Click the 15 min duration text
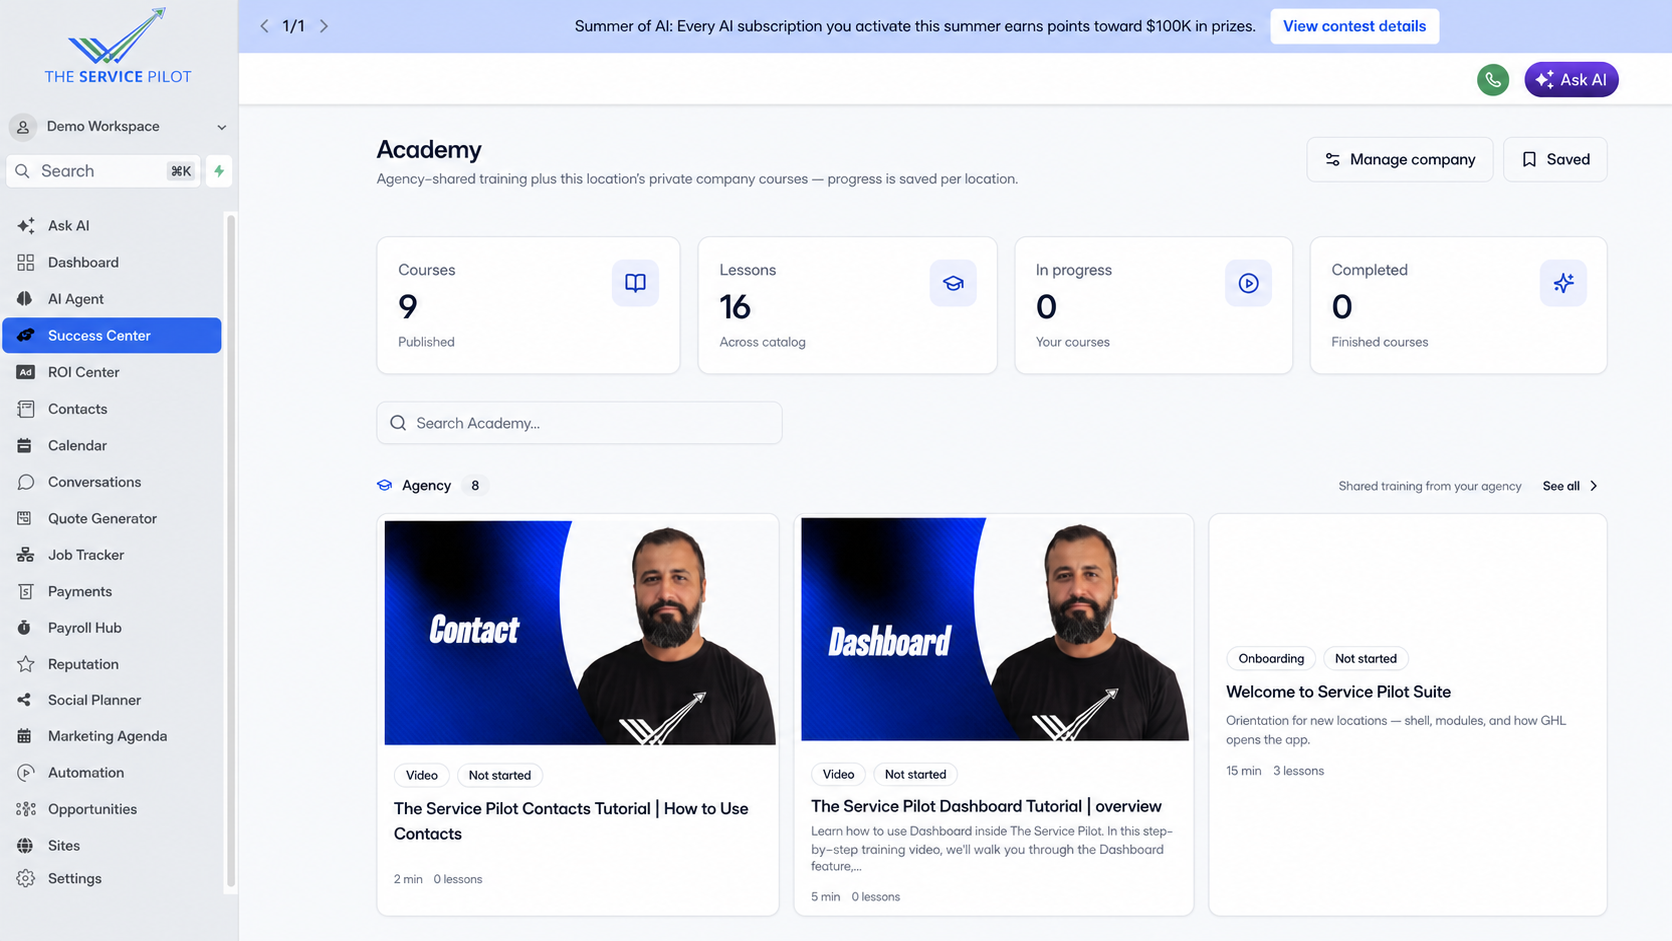Viewport: 1672px width, 941px height. pyautogui.click(x=1243, y=771)
